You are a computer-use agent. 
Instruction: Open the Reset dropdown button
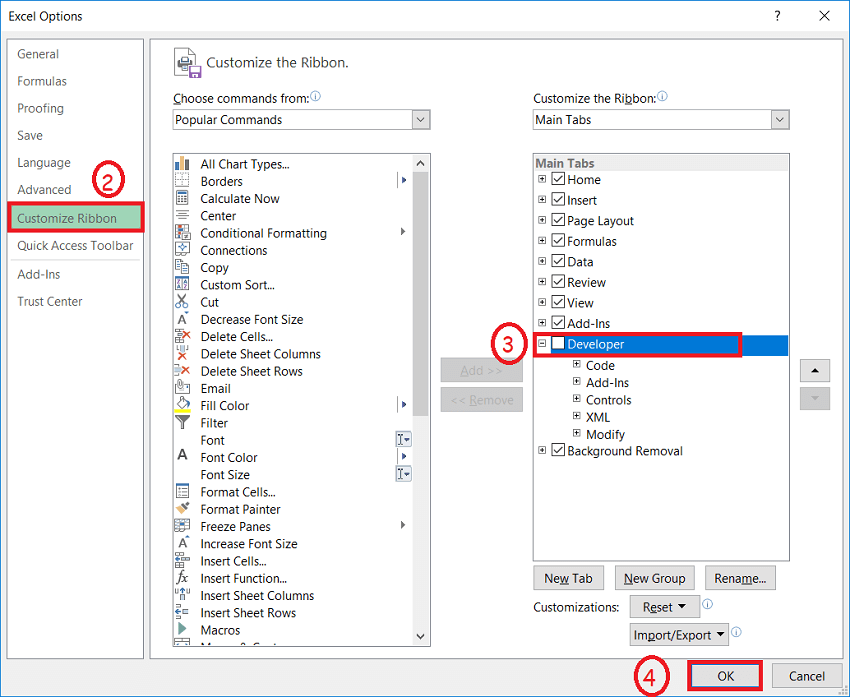(x=664, y=606)
